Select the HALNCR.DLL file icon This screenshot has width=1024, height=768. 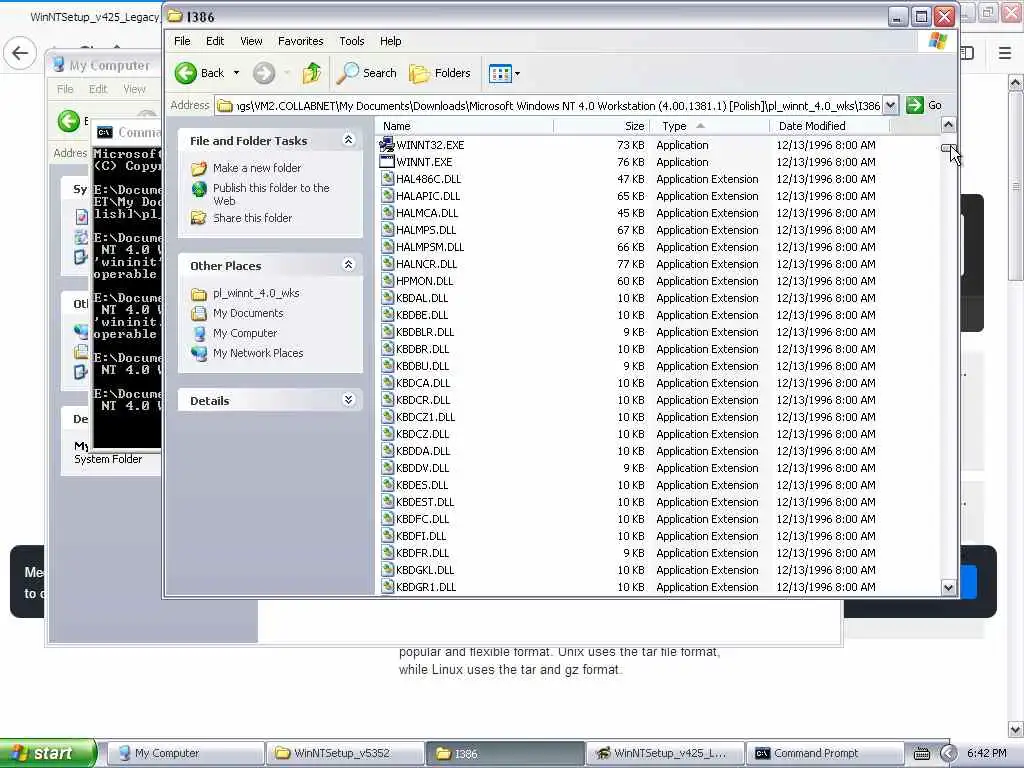(x=387, y=263)
